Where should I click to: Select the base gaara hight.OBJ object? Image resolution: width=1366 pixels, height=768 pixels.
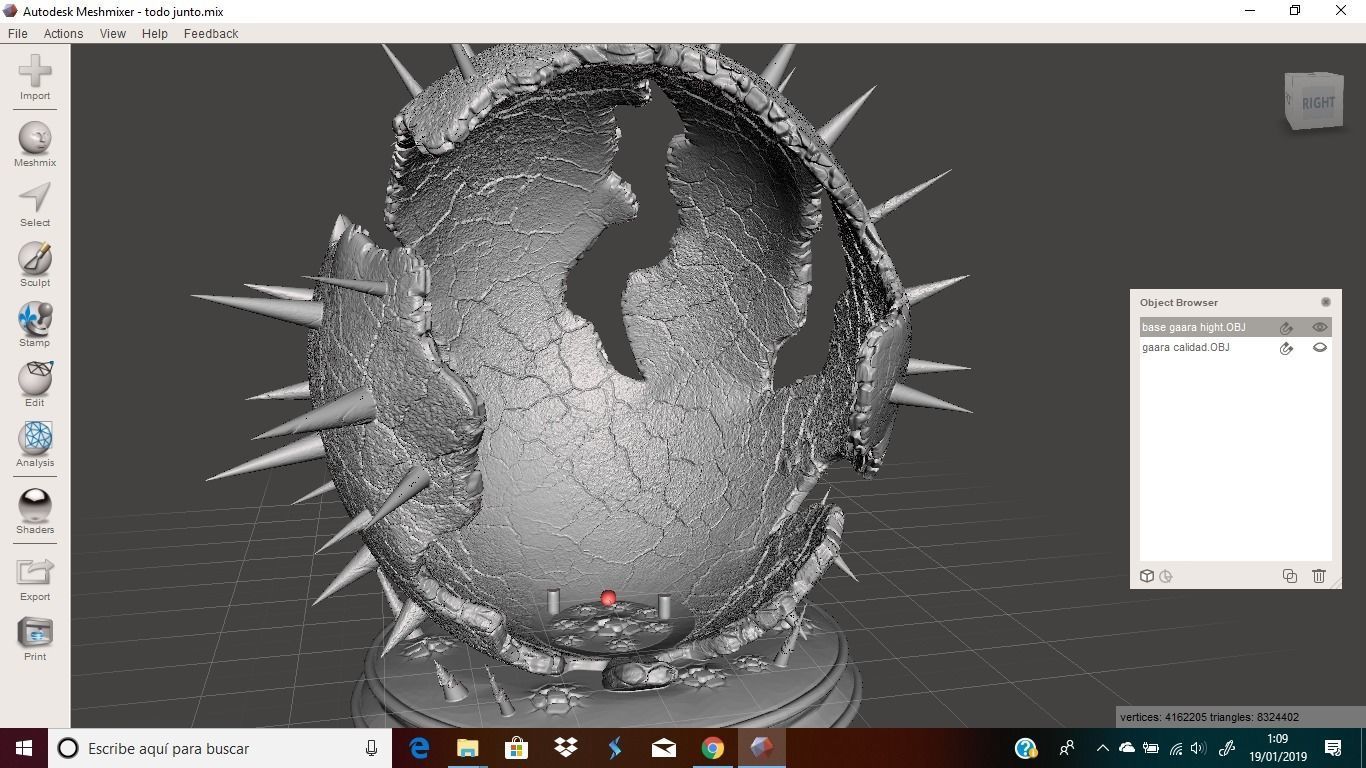(x=1194, y=327)
